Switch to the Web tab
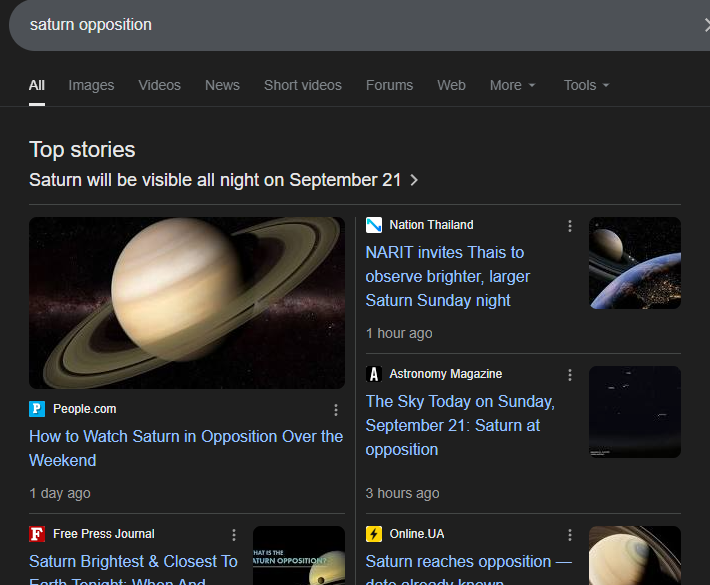This screenshot has height=585, width=710. tap(451, 85)
